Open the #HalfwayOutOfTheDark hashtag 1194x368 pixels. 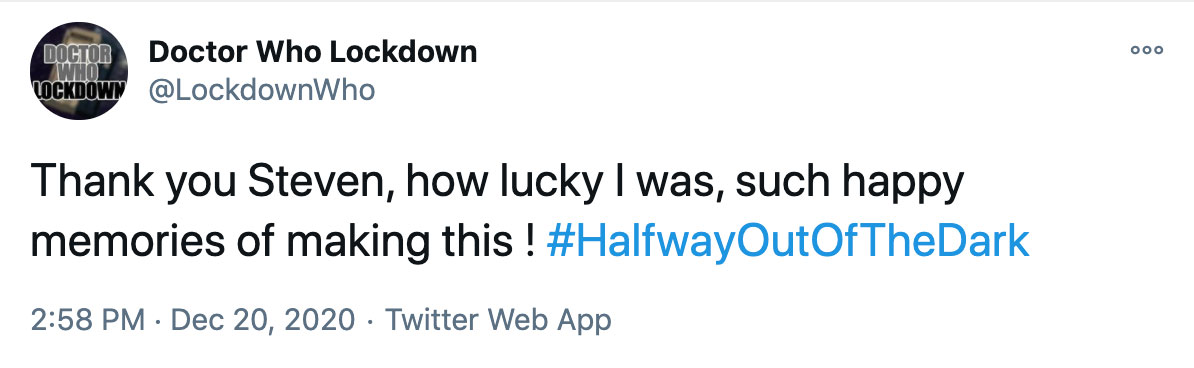pyautogui.click(x=788, y=242)
